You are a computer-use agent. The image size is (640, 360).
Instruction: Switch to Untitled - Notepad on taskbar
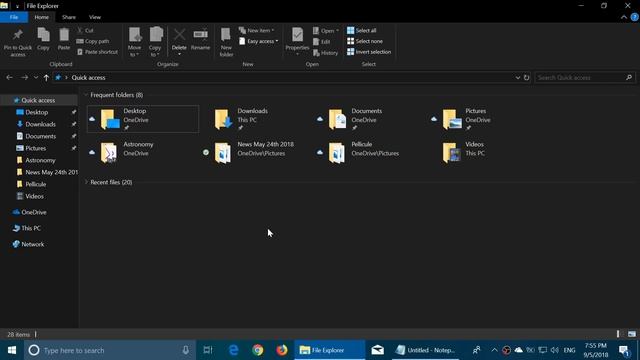426,350
